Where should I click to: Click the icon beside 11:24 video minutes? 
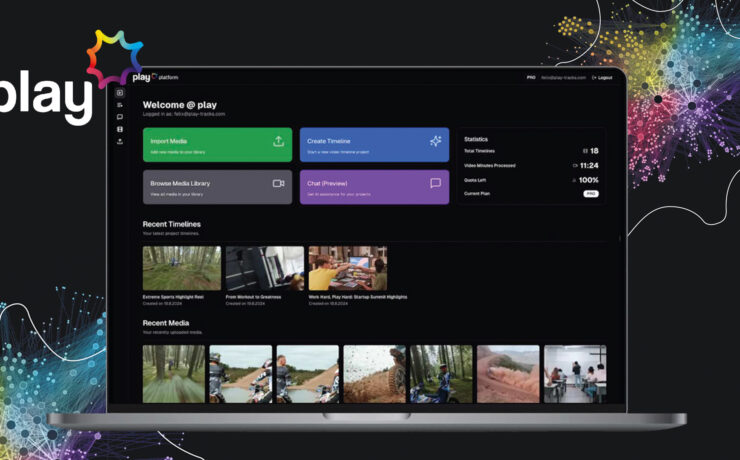coord(575,166)
